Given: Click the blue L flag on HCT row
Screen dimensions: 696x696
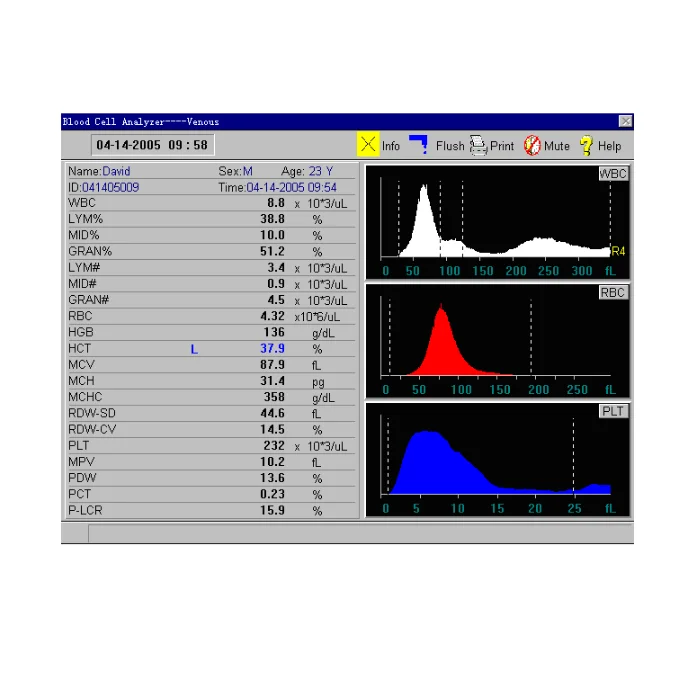Looking at the screenshot, I should coord(194,349).
